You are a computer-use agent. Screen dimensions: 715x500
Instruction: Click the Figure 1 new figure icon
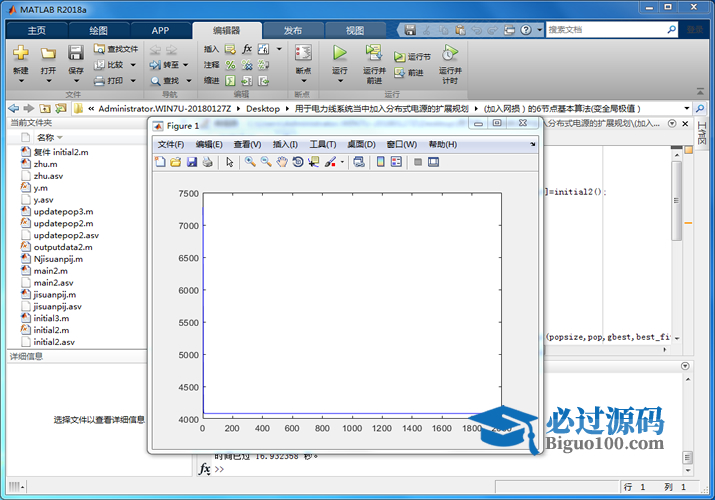coord(160,162)
